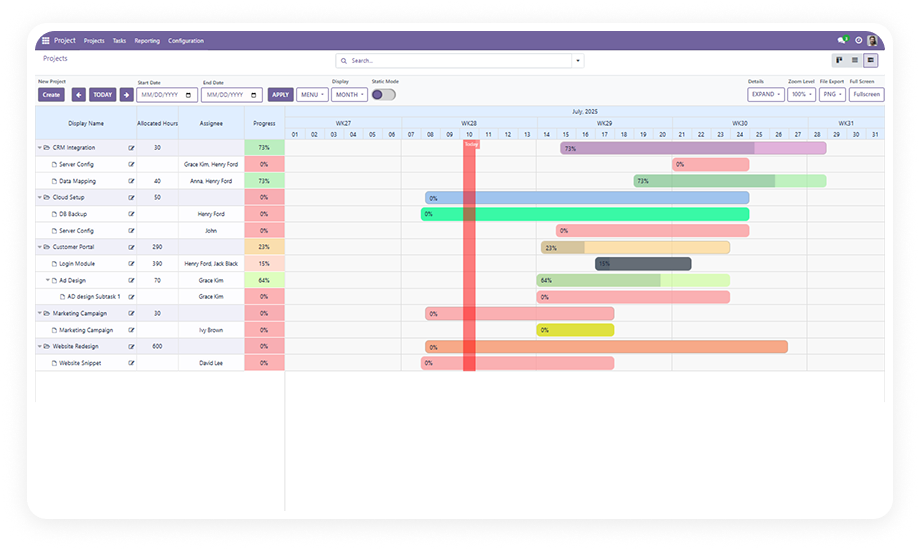Edit the Website Snippet row
Image resolution: width=920 pixels, height=550 pixels.
pyautogui.click(x=131, y=363)
